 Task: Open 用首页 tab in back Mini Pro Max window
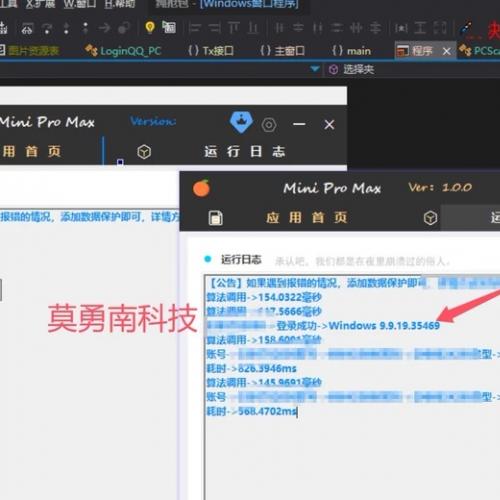point(31,151)
